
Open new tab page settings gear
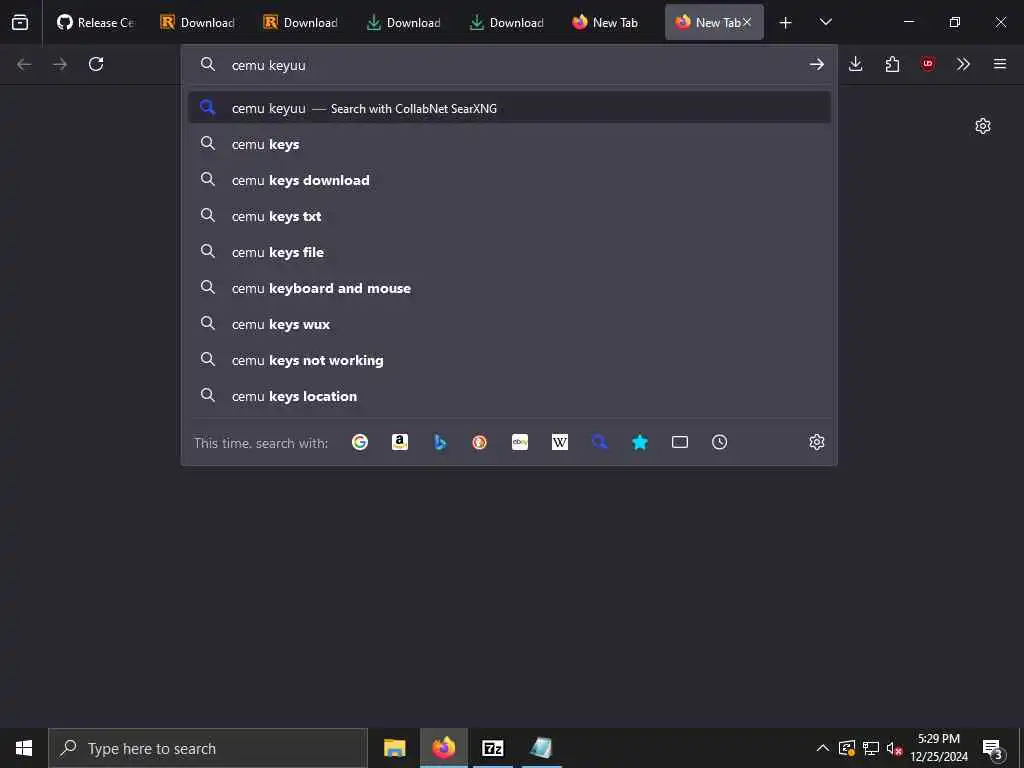click(x=983, y=126)
